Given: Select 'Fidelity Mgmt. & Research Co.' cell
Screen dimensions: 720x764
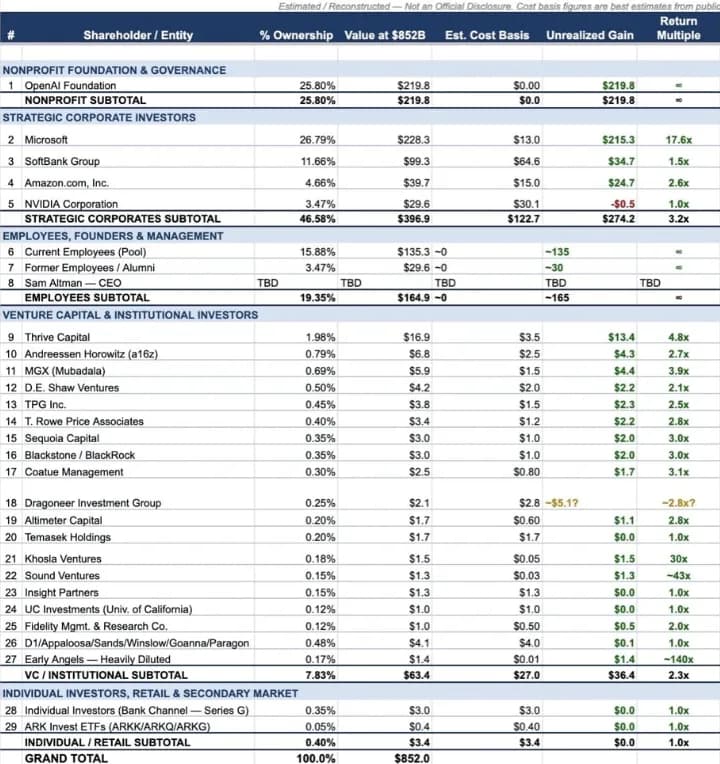Looking at the screenshot, I should click(x=96, y=627).
